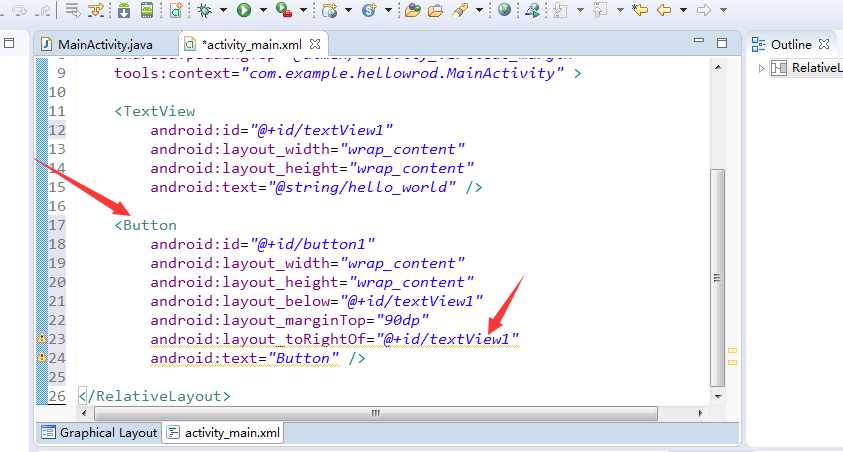Click the horizontal scroll-right arrow

pos(699,413)
